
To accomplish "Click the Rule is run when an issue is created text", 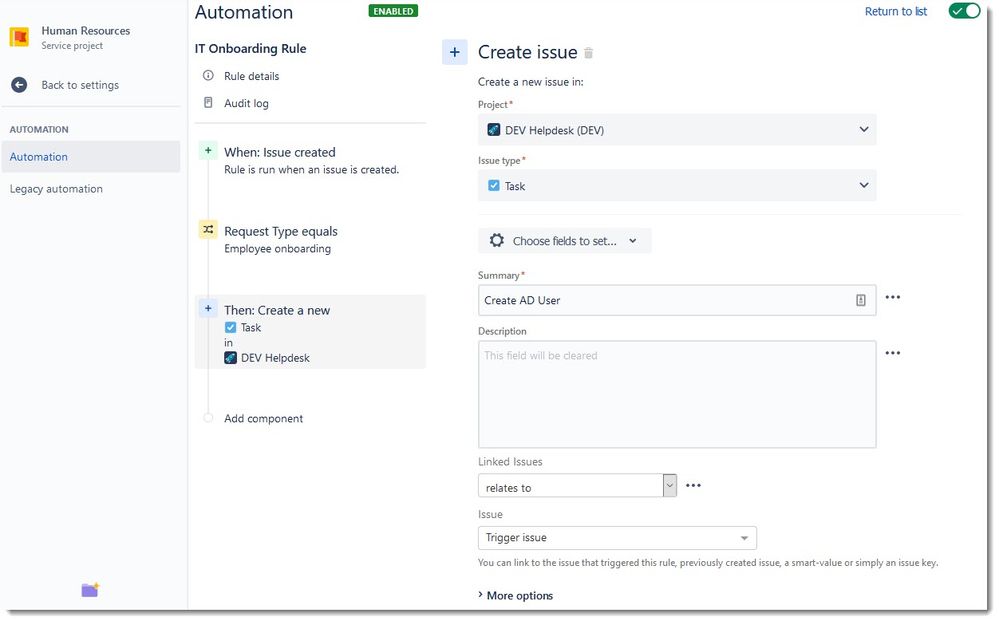I will pos(312,170).
